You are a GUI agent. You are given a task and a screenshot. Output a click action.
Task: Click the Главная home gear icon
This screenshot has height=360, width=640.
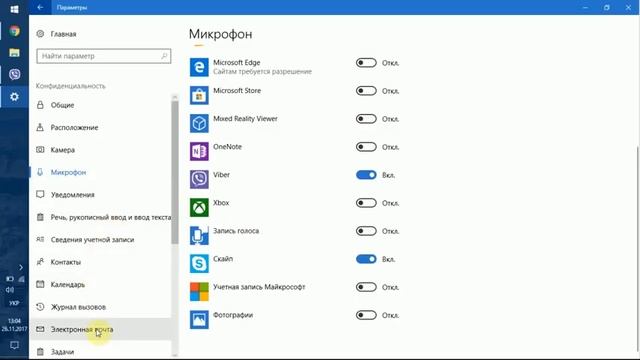40,34
